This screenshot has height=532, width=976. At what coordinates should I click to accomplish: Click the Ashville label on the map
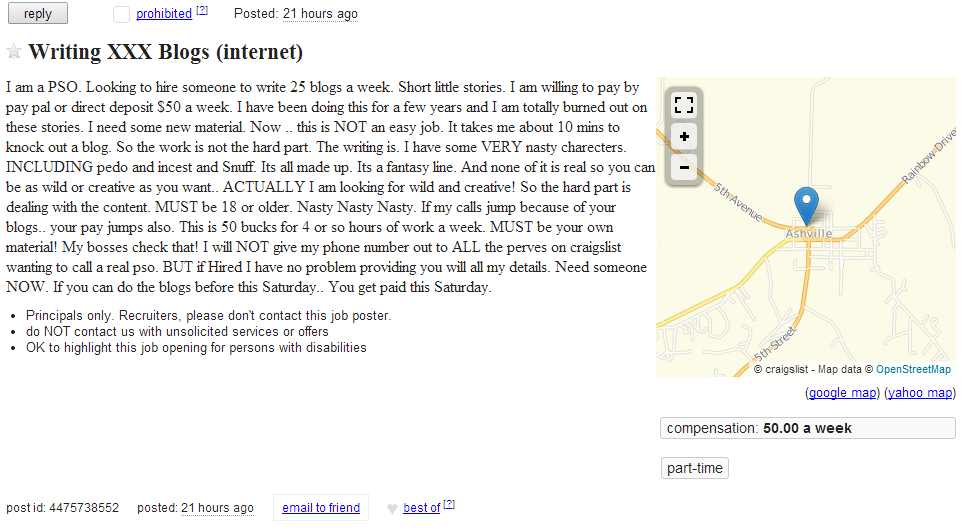(x=808, y=234)
